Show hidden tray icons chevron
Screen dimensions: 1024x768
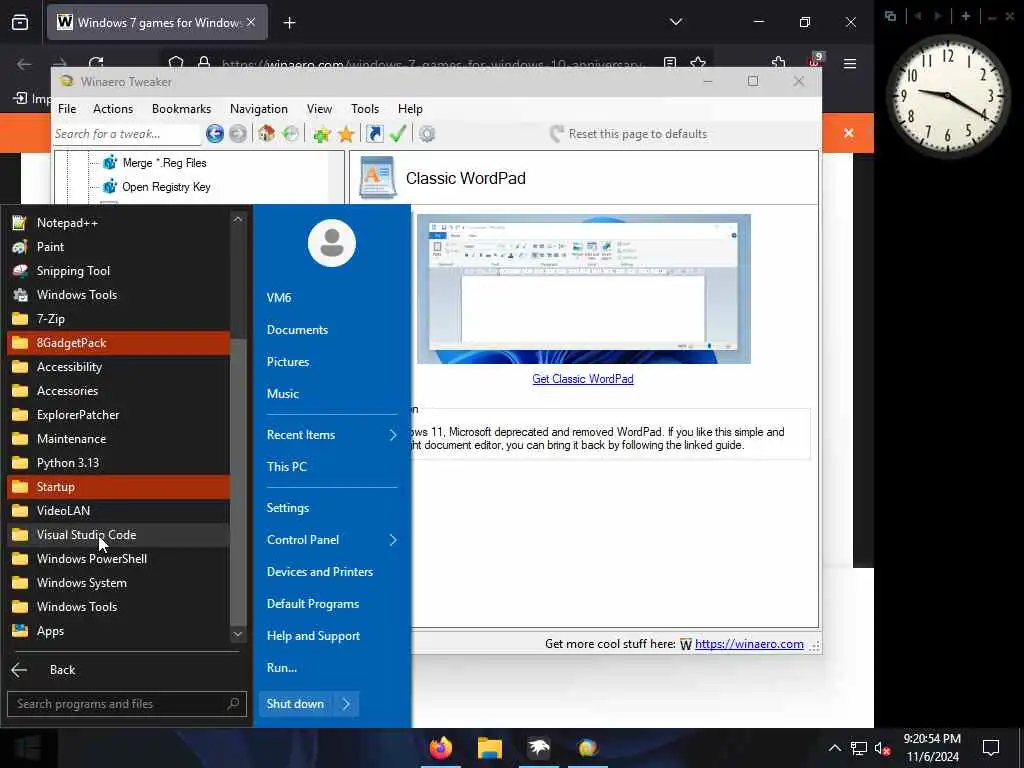[835, 748]
